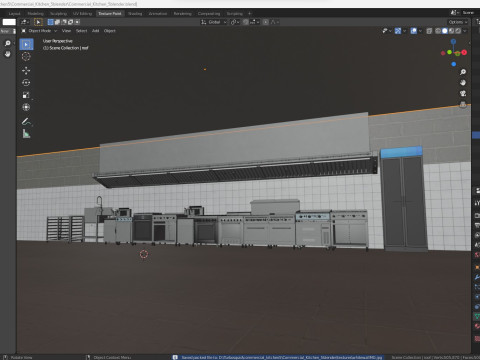
Task: Open the Tool properties tab
Action: click(x=477, y=203)
